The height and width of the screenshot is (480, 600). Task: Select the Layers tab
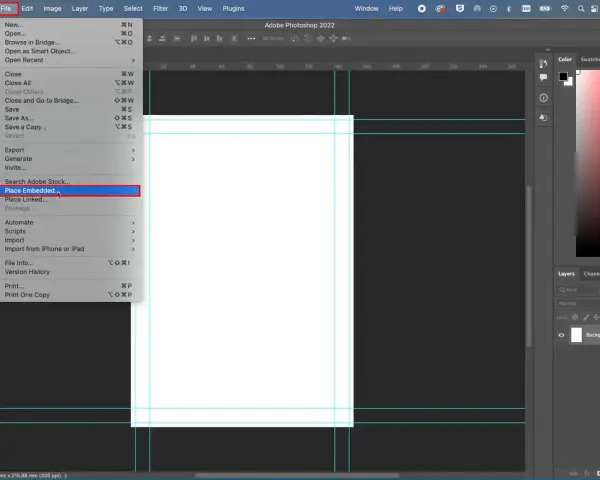click(566, 274)
